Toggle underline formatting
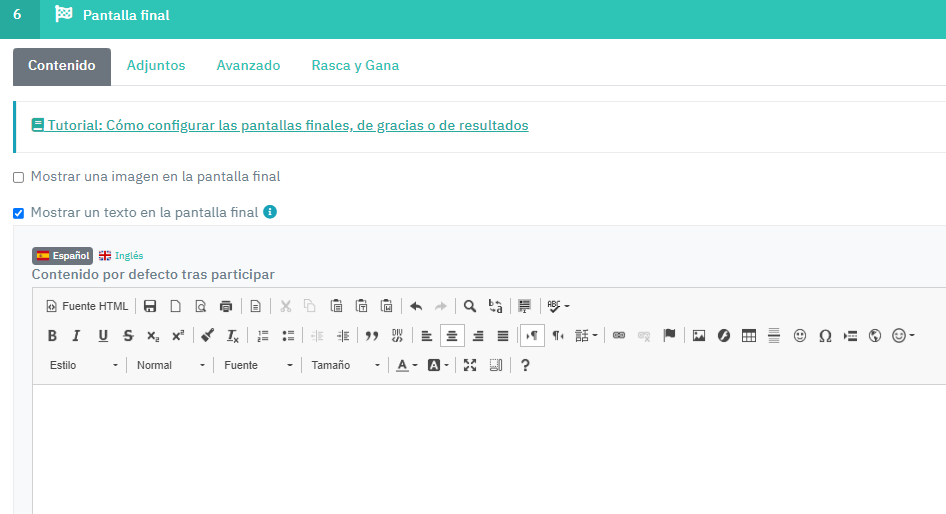This screenshot has height=514, width=946. 103,335
